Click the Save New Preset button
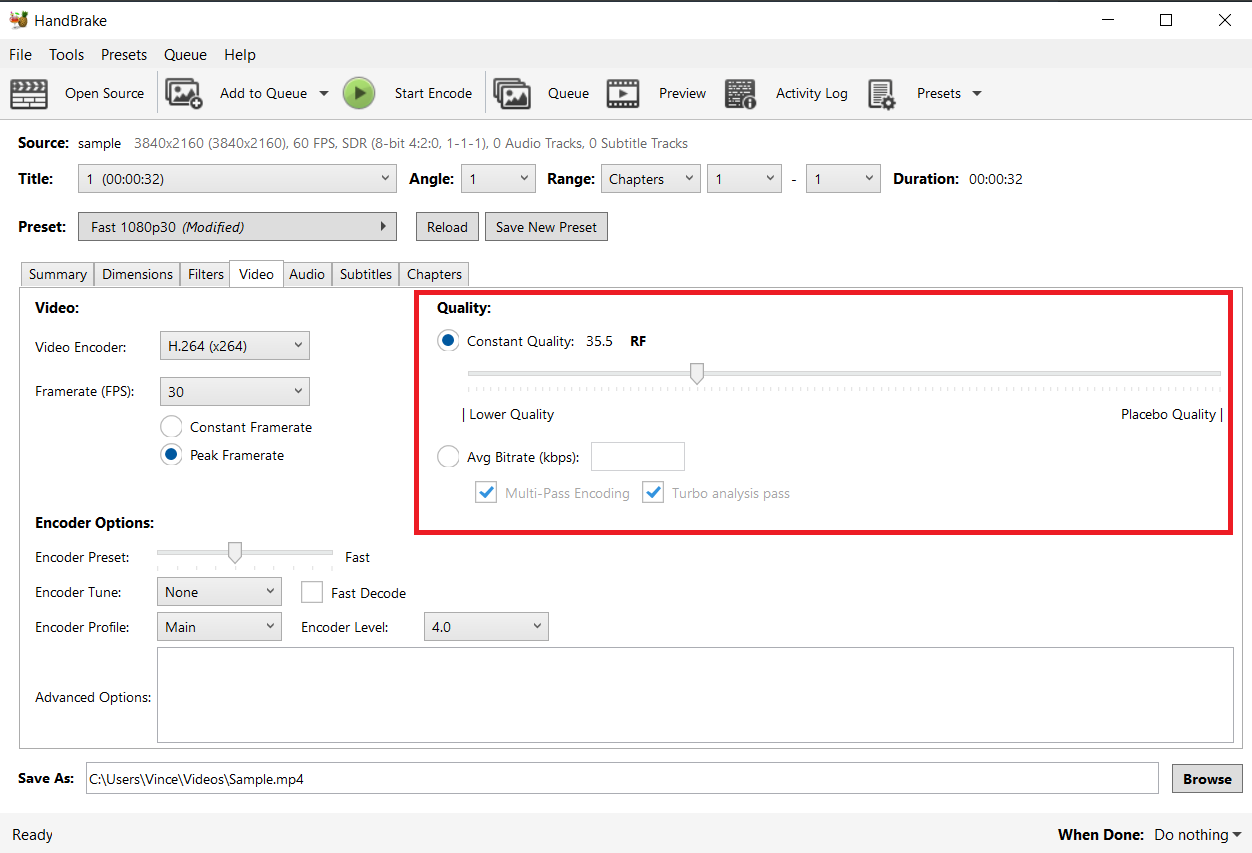 pyautogui.click(x=546, y=226)
